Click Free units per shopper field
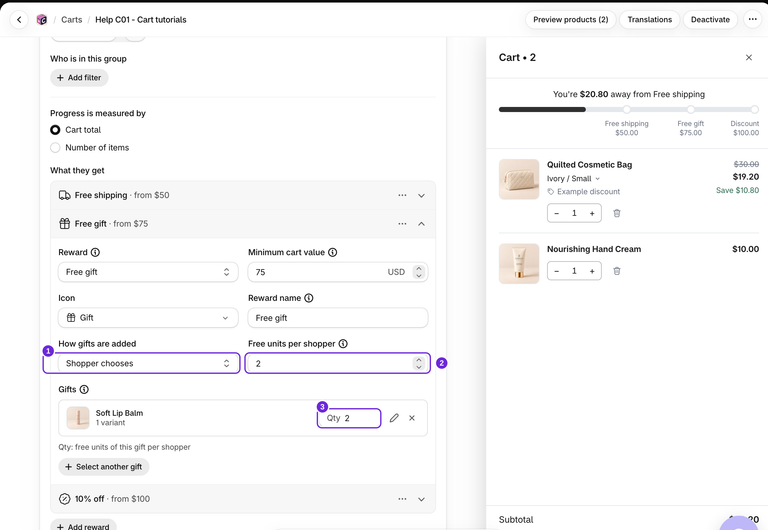Screen dimensions: 768x530 [338, 363]
